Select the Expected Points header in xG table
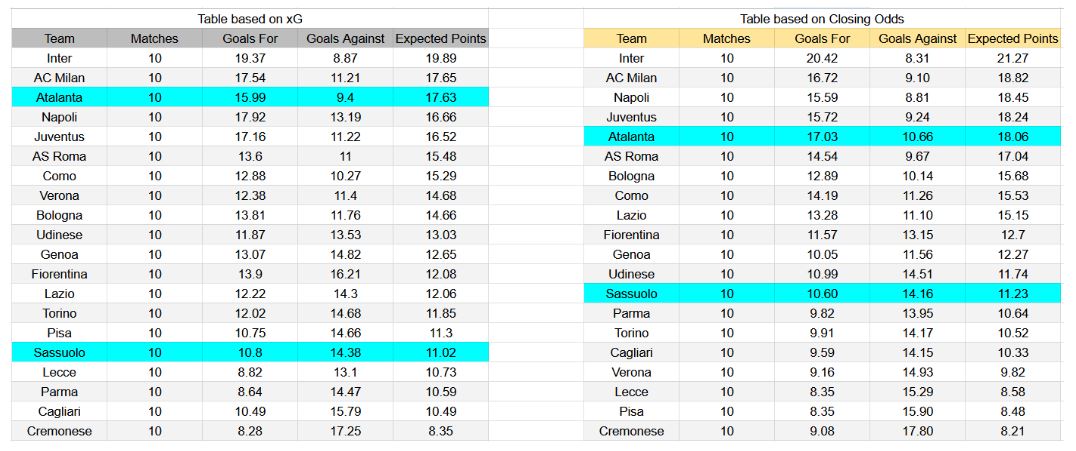 [x=441, y=38]
